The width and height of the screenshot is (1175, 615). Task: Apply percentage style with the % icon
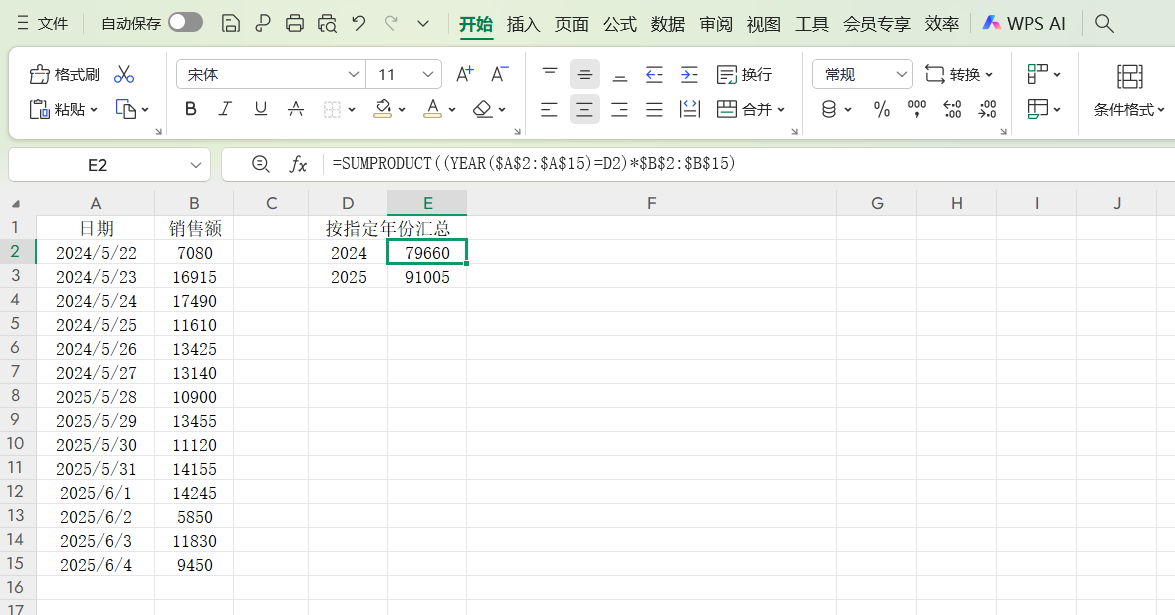(x=882, y=109)
